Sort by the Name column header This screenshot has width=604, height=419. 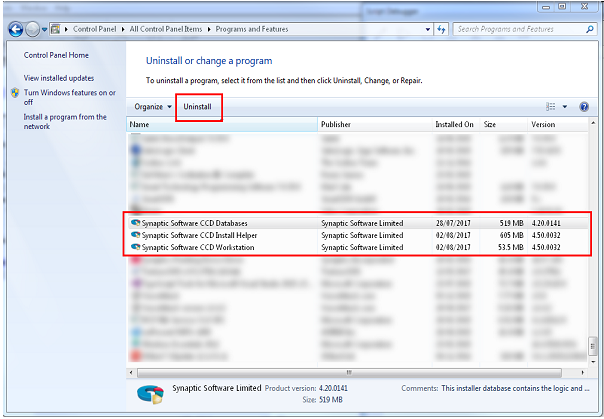pyautogui.click(x=222, y=124)
